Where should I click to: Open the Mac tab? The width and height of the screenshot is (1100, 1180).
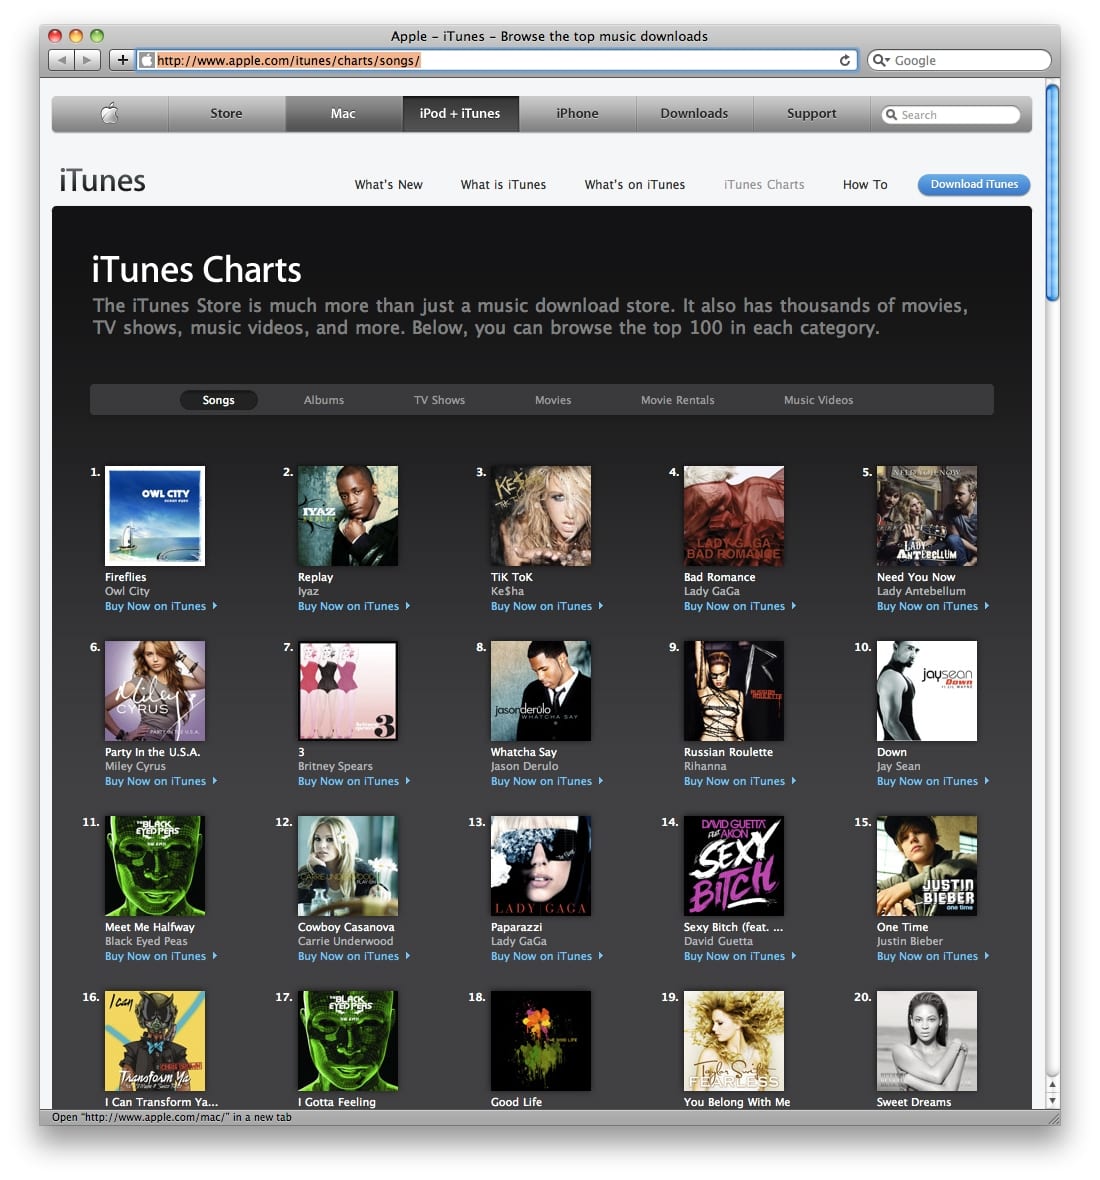pyautogui.click(x=343, y=114)
